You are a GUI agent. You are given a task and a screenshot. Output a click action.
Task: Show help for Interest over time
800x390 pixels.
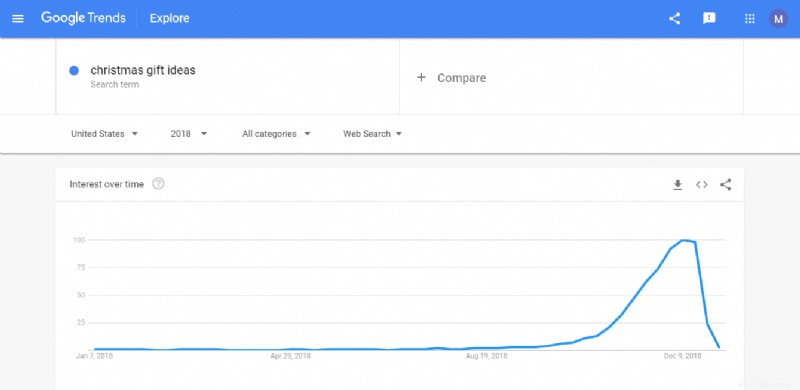tap(158, 184)
